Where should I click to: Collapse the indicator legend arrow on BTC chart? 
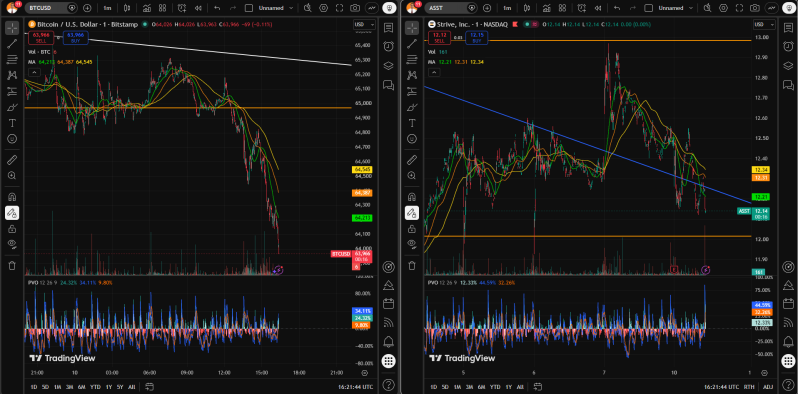(34, 72)
